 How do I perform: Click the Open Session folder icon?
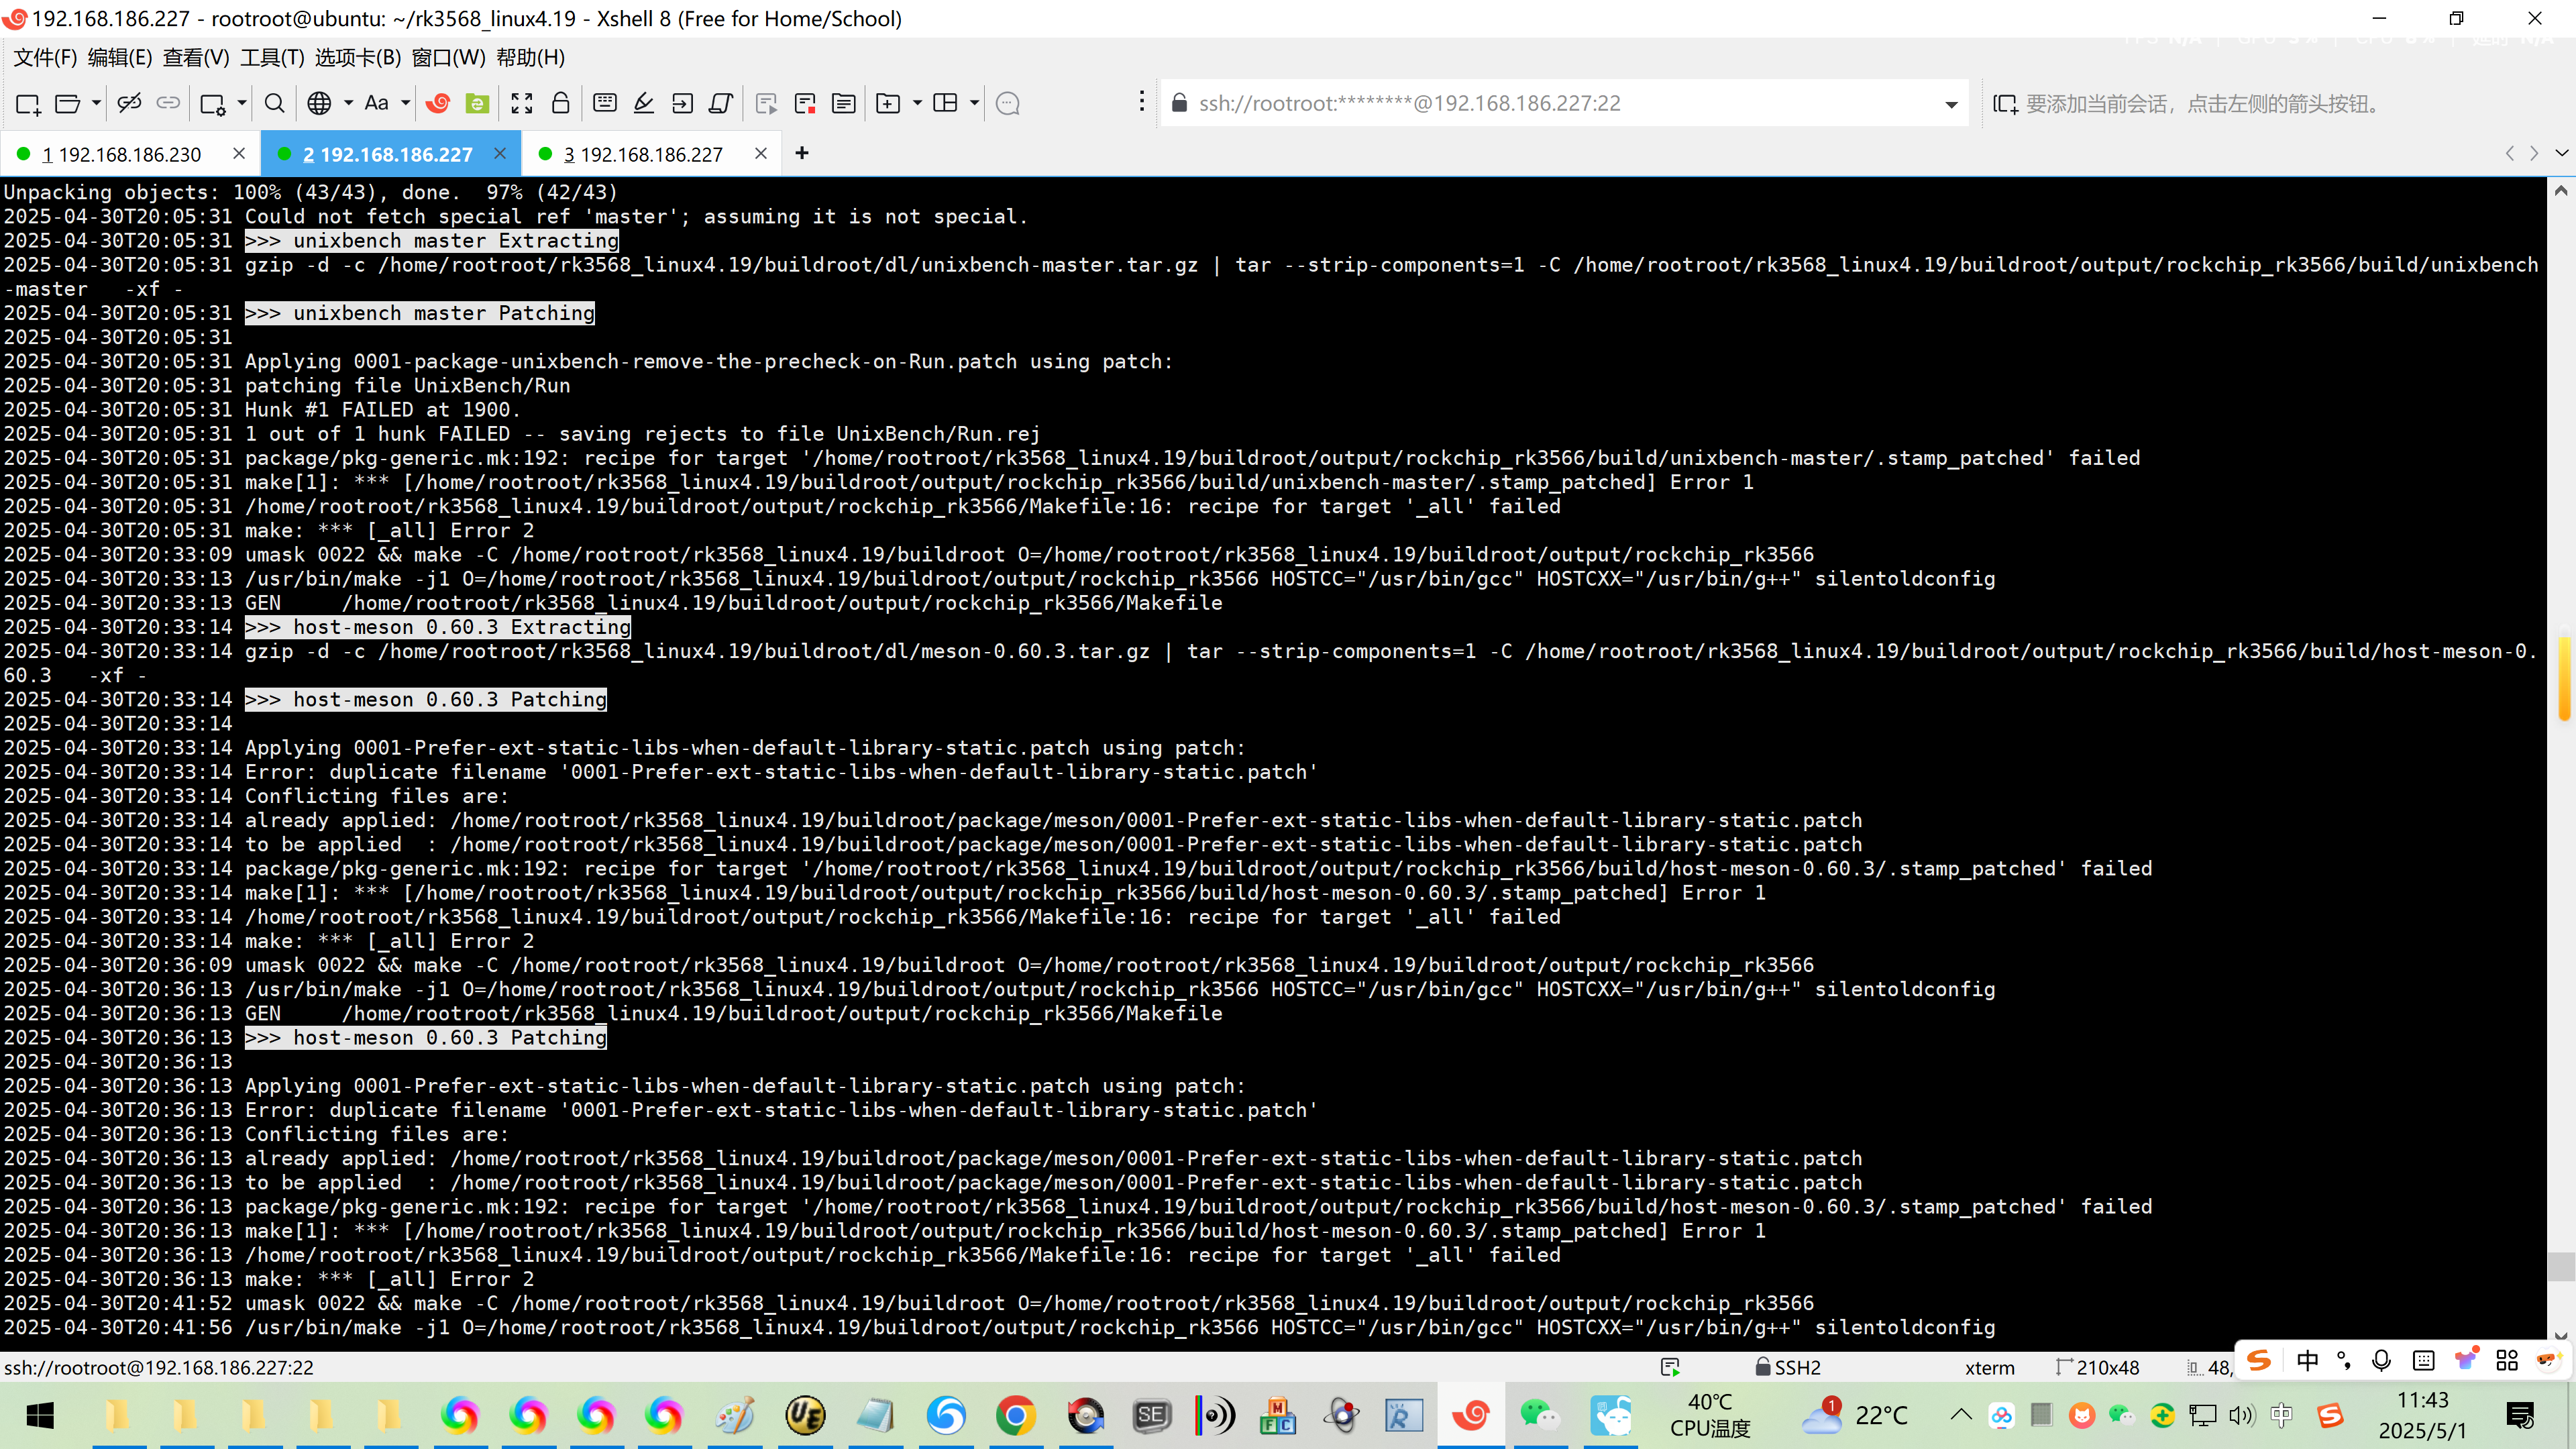(67, 104)
